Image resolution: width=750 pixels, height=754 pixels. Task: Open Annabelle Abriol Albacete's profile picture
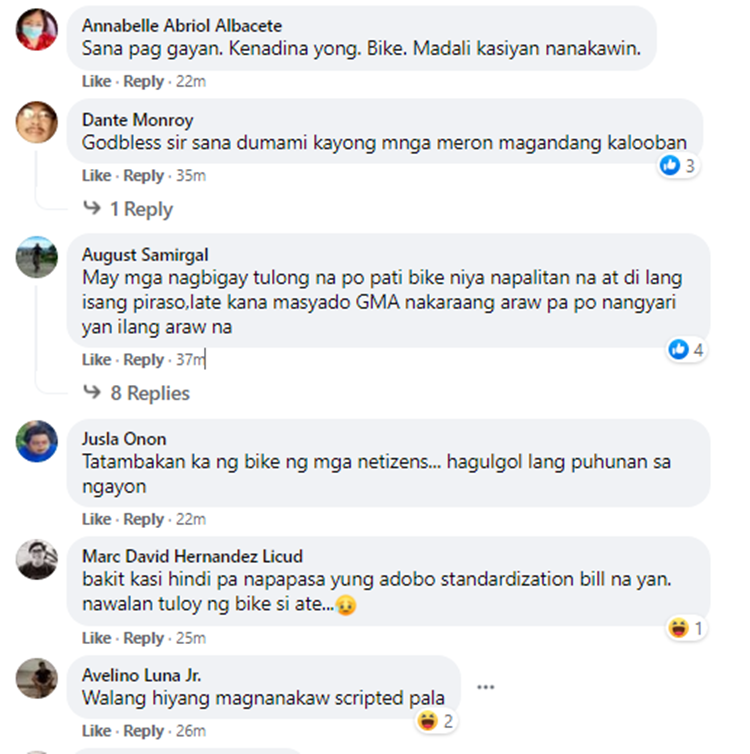click(x=37, y=29)
